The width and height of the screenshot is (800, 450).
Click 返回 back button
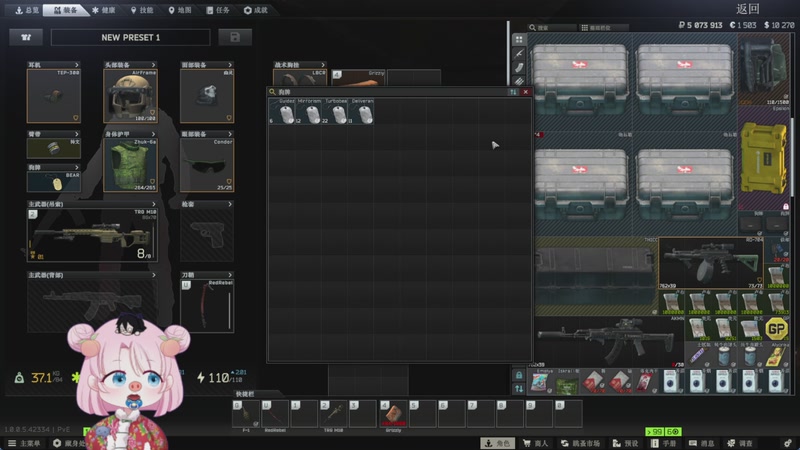click(x=748, y=9)
